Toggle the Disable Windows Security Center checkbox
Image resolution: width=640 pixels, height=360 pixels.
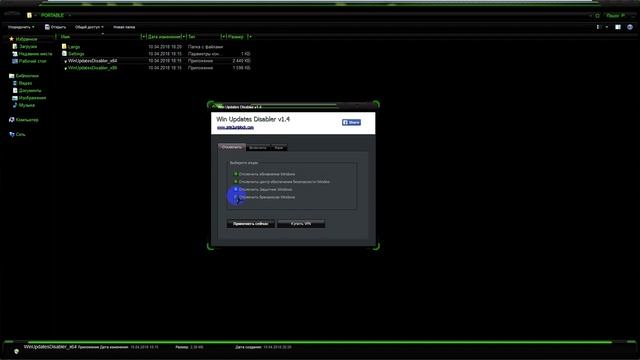[236, 182]
